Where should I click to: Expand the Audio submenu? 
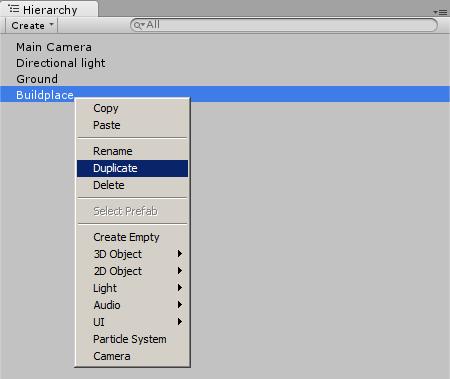pos(132,305)
